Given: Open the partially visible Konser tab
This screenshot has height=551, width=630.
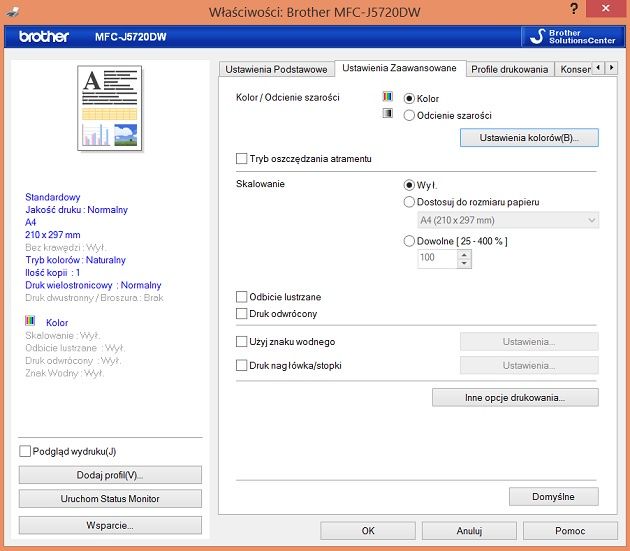Looking at the screenshot, I should pos(574,70).
